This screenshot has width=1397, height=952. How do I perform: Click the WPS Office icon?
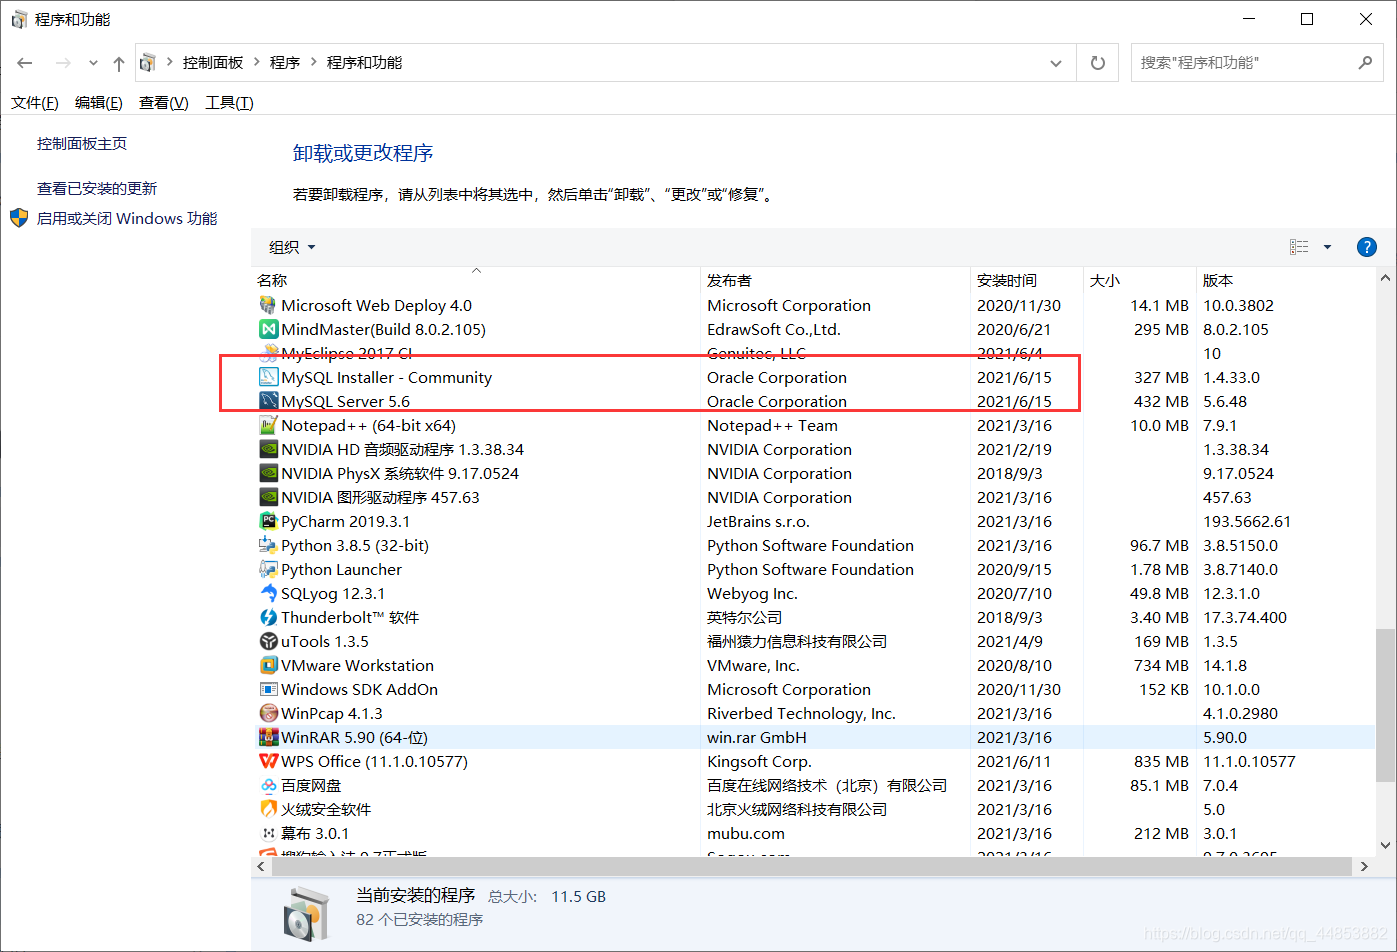[268, 761]
